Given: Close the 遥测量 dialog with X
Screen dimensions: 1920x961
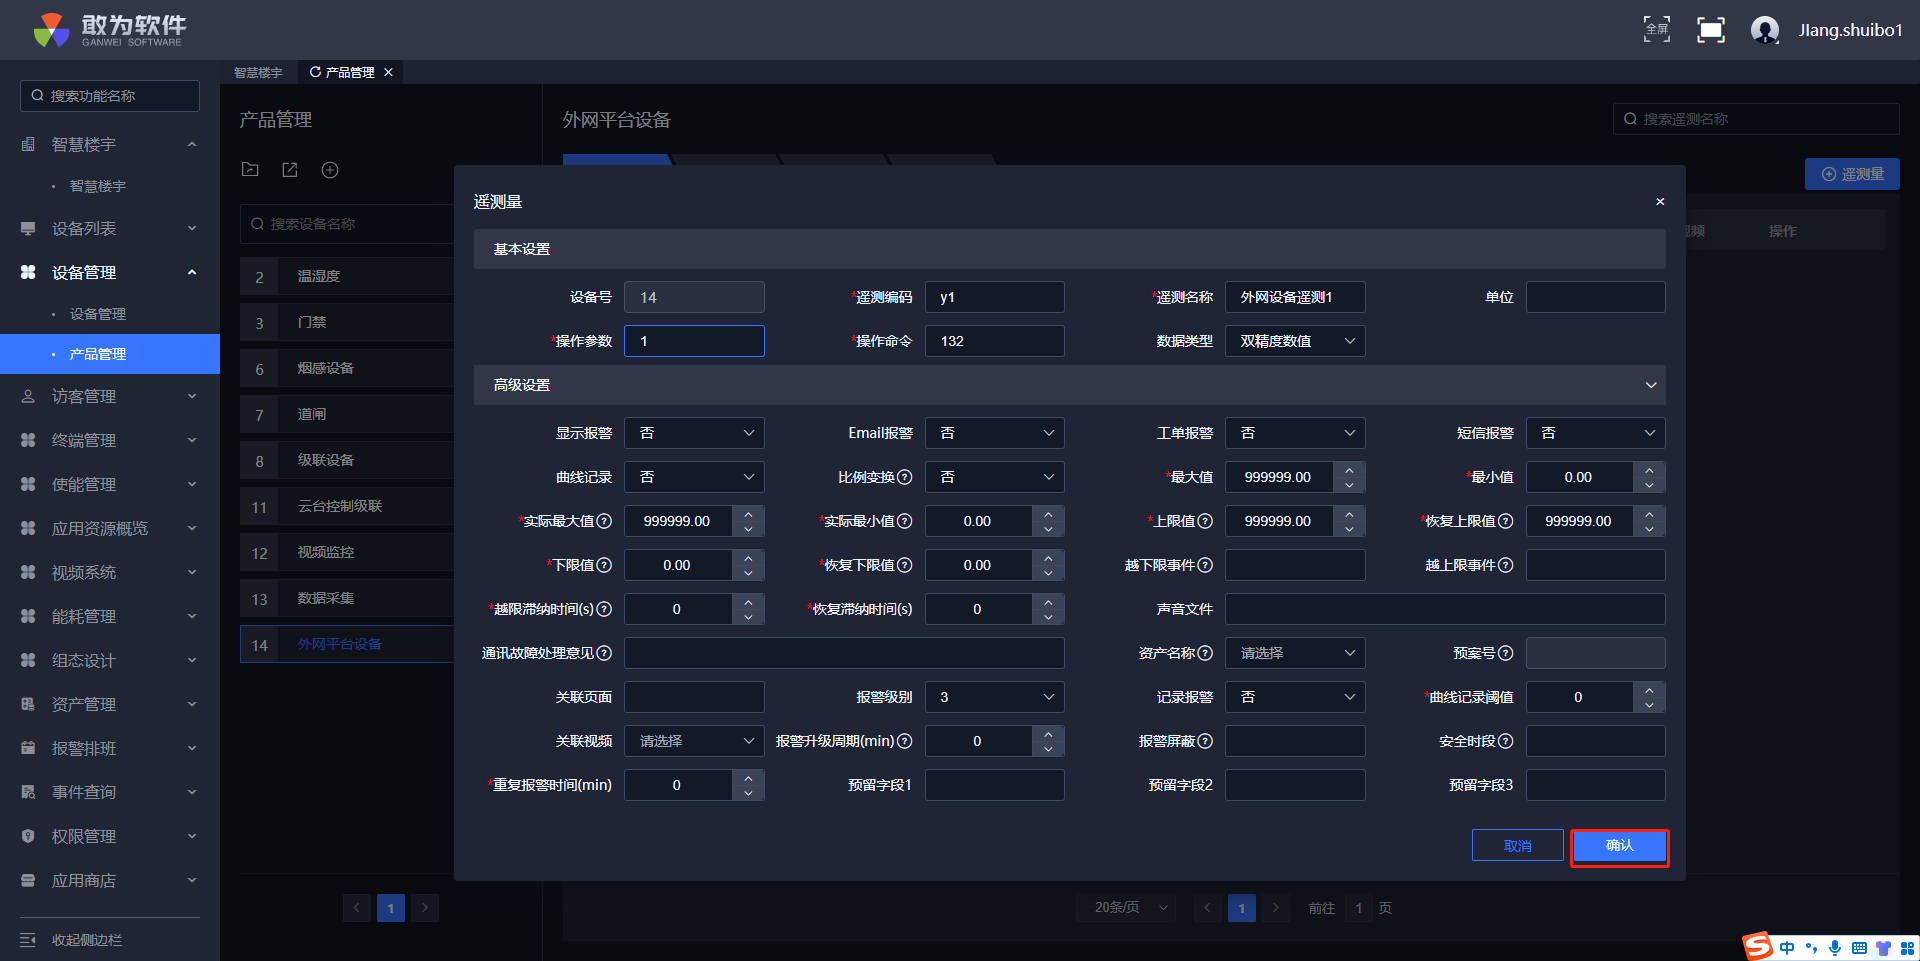Looking at the screenshot, I should pyautogui.click(x=1660, y=202).
